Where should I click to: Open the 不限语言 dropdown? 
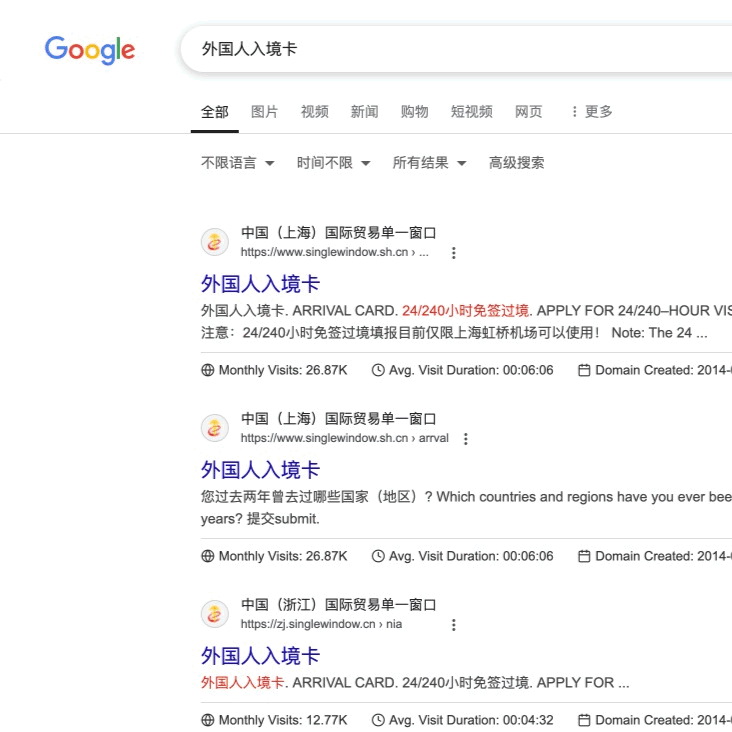238,163
